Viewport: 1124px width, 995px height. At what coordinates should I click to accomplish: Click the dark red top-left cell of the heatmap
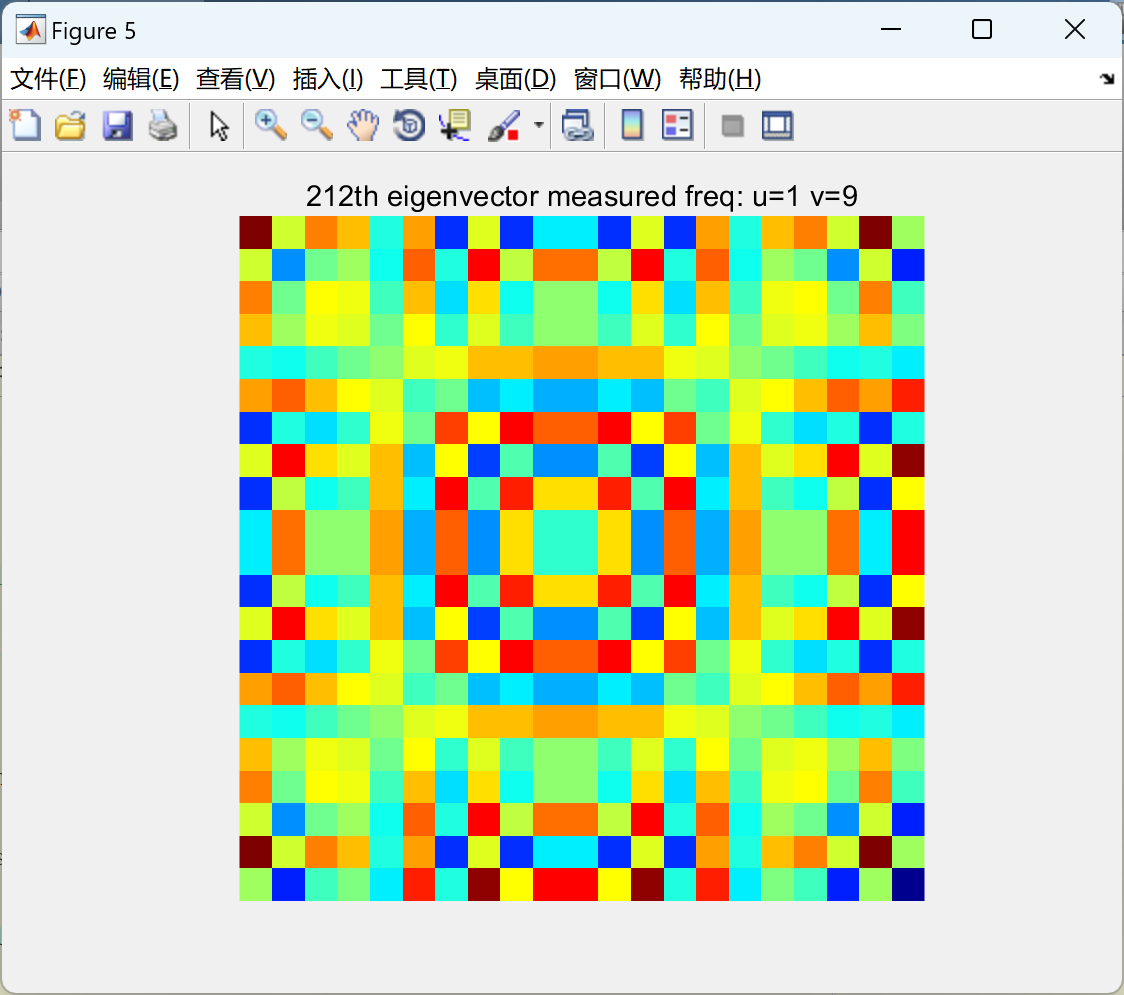tap(255, 232)
